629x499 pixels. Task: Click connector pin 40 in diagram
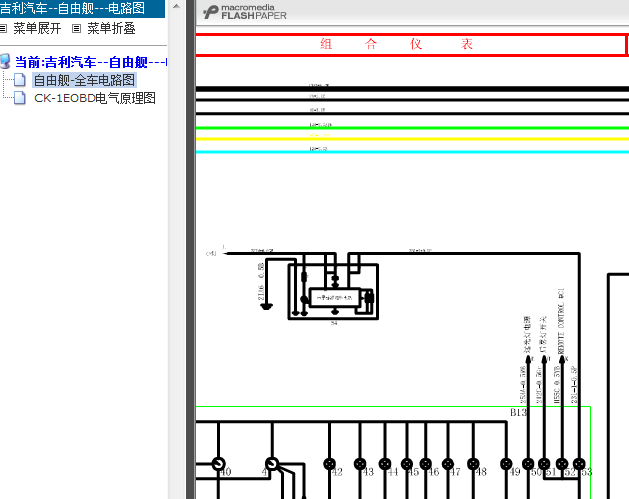click(219, 464)
